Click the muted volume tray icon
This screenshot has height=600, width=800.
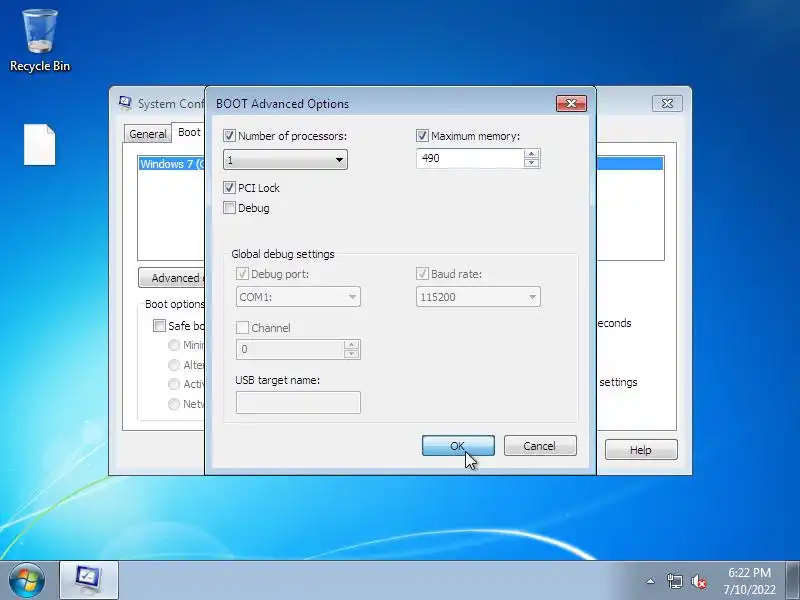698,581
